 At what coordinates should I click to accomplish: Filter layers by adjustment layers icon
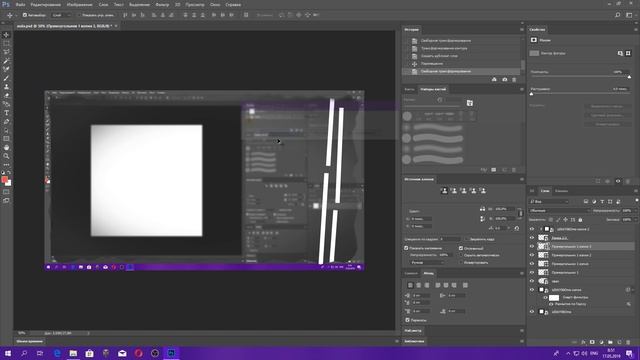(x=594, y=202)
